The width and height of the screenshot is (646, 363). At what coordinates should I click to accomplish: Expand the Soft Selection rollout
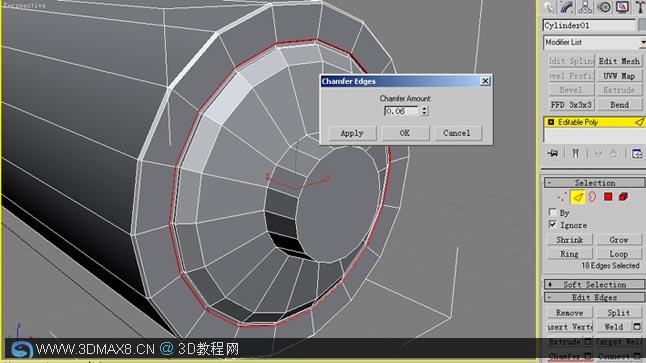point(595,284)
